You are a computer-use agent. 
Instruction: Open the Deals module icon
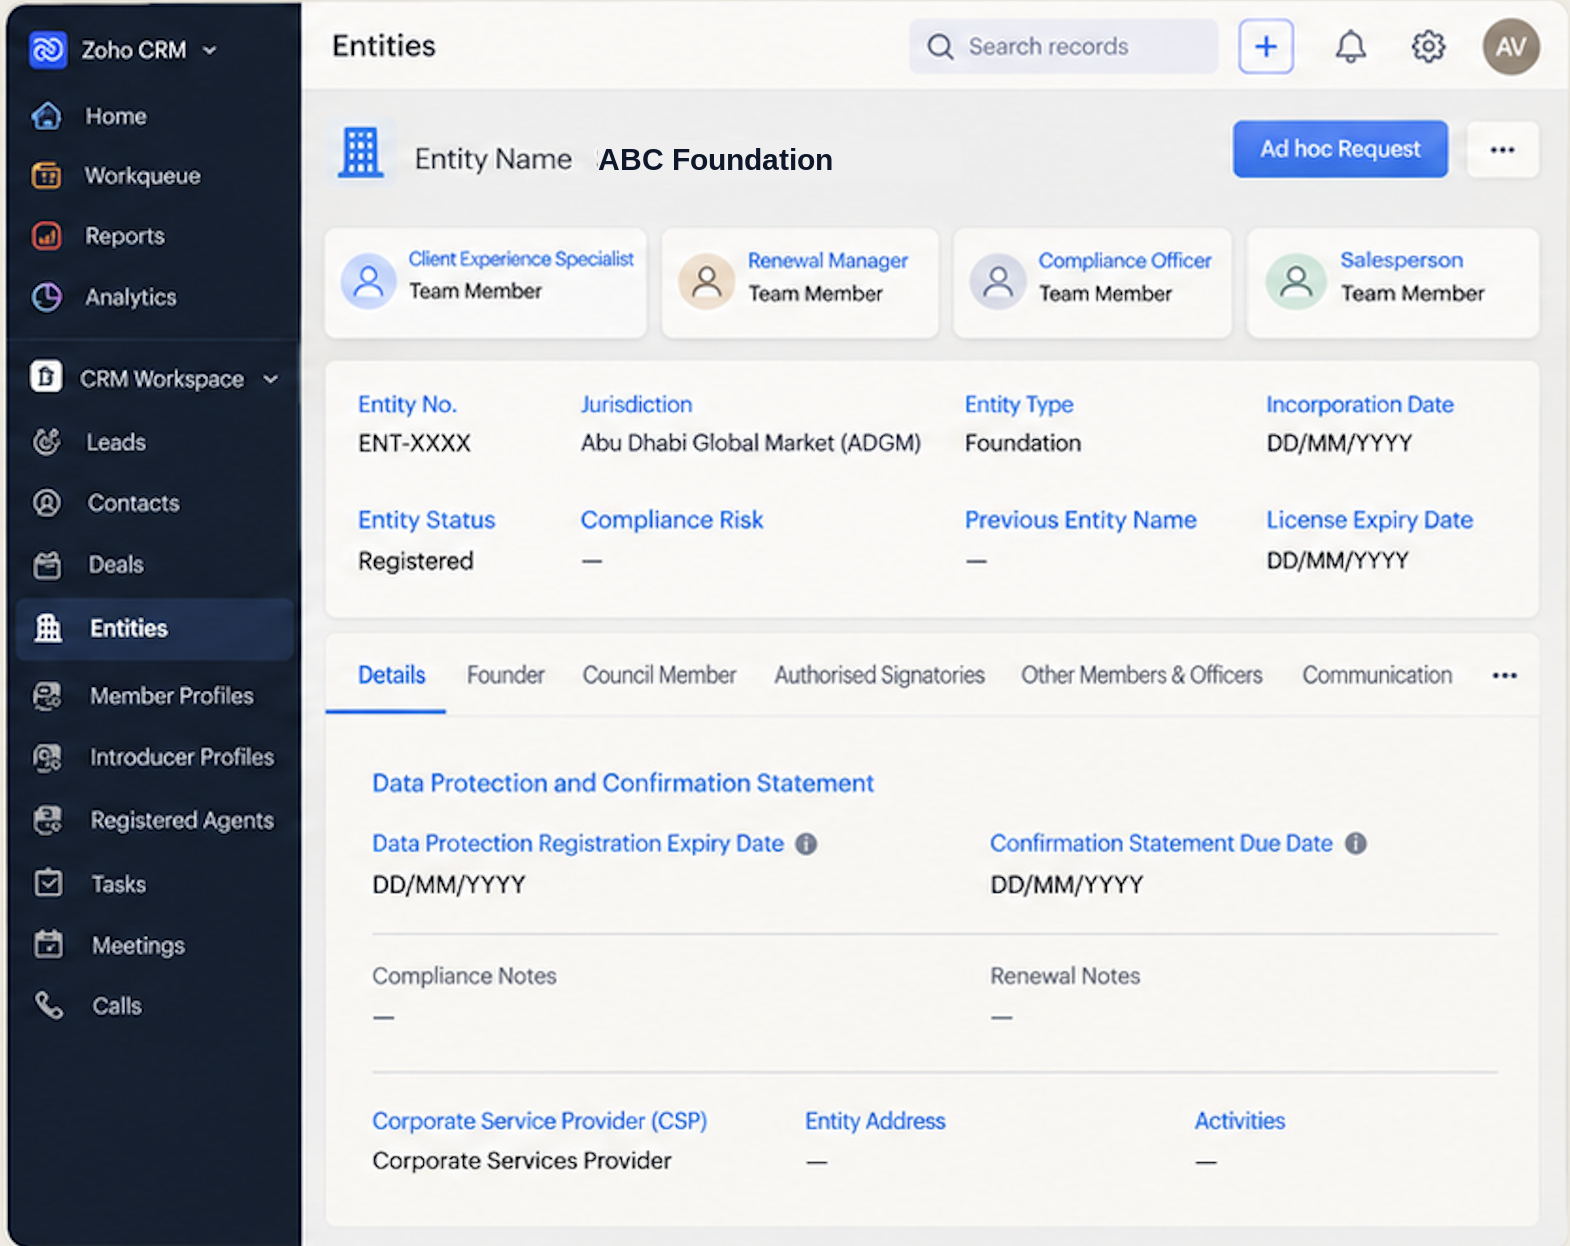[x=47, y=565]
